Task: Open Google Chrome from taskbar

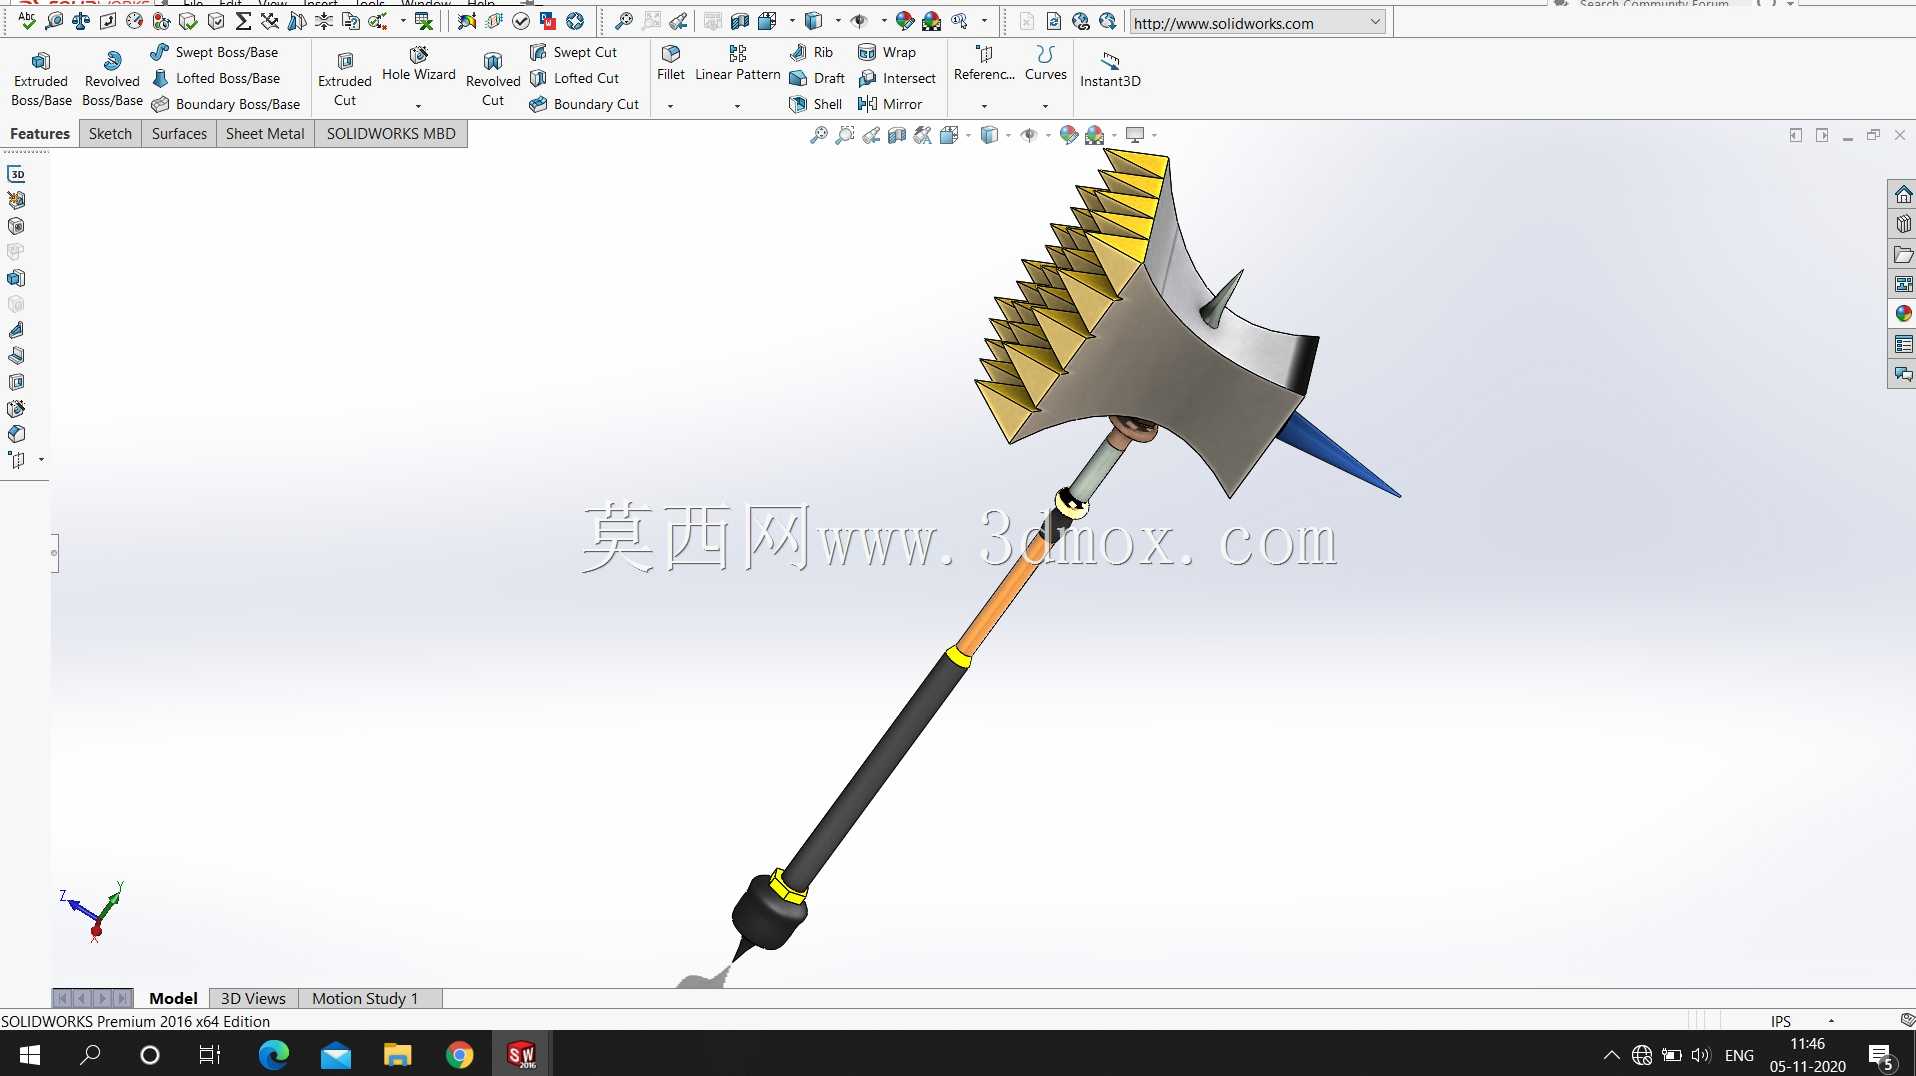Action: tap(459, 1054)
